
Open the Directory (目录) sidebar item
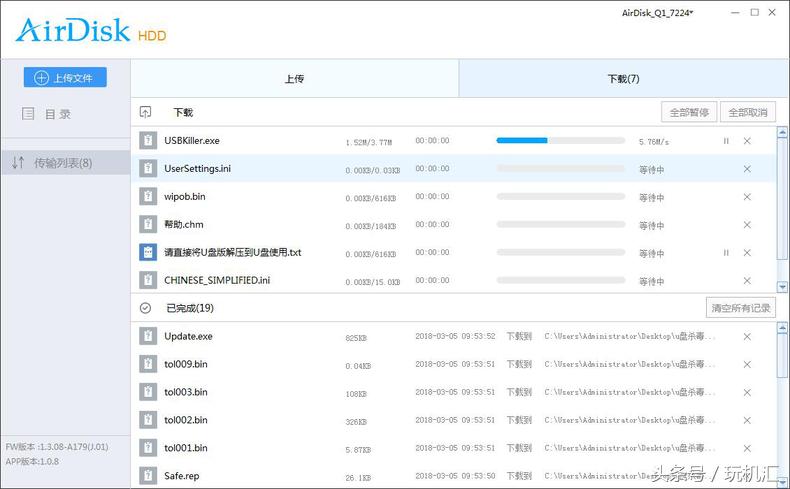point(46,114)
